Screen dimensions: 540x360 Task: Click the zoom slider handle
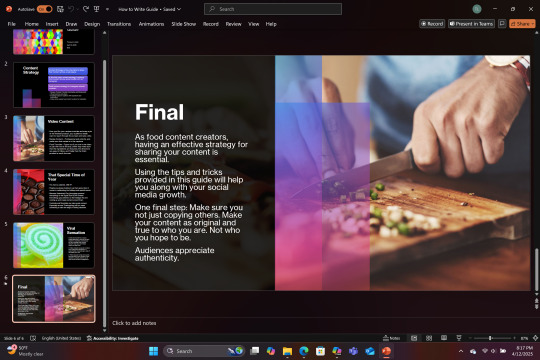click(x=490, y=338)
